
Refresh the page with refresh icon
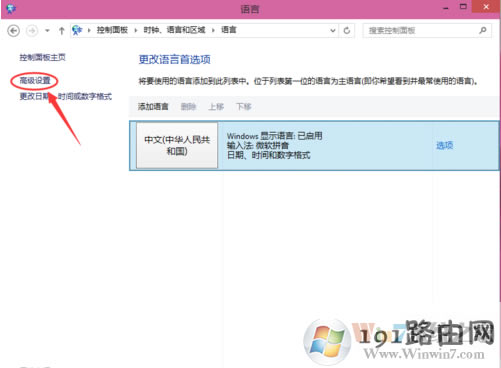tap(347, 31)
